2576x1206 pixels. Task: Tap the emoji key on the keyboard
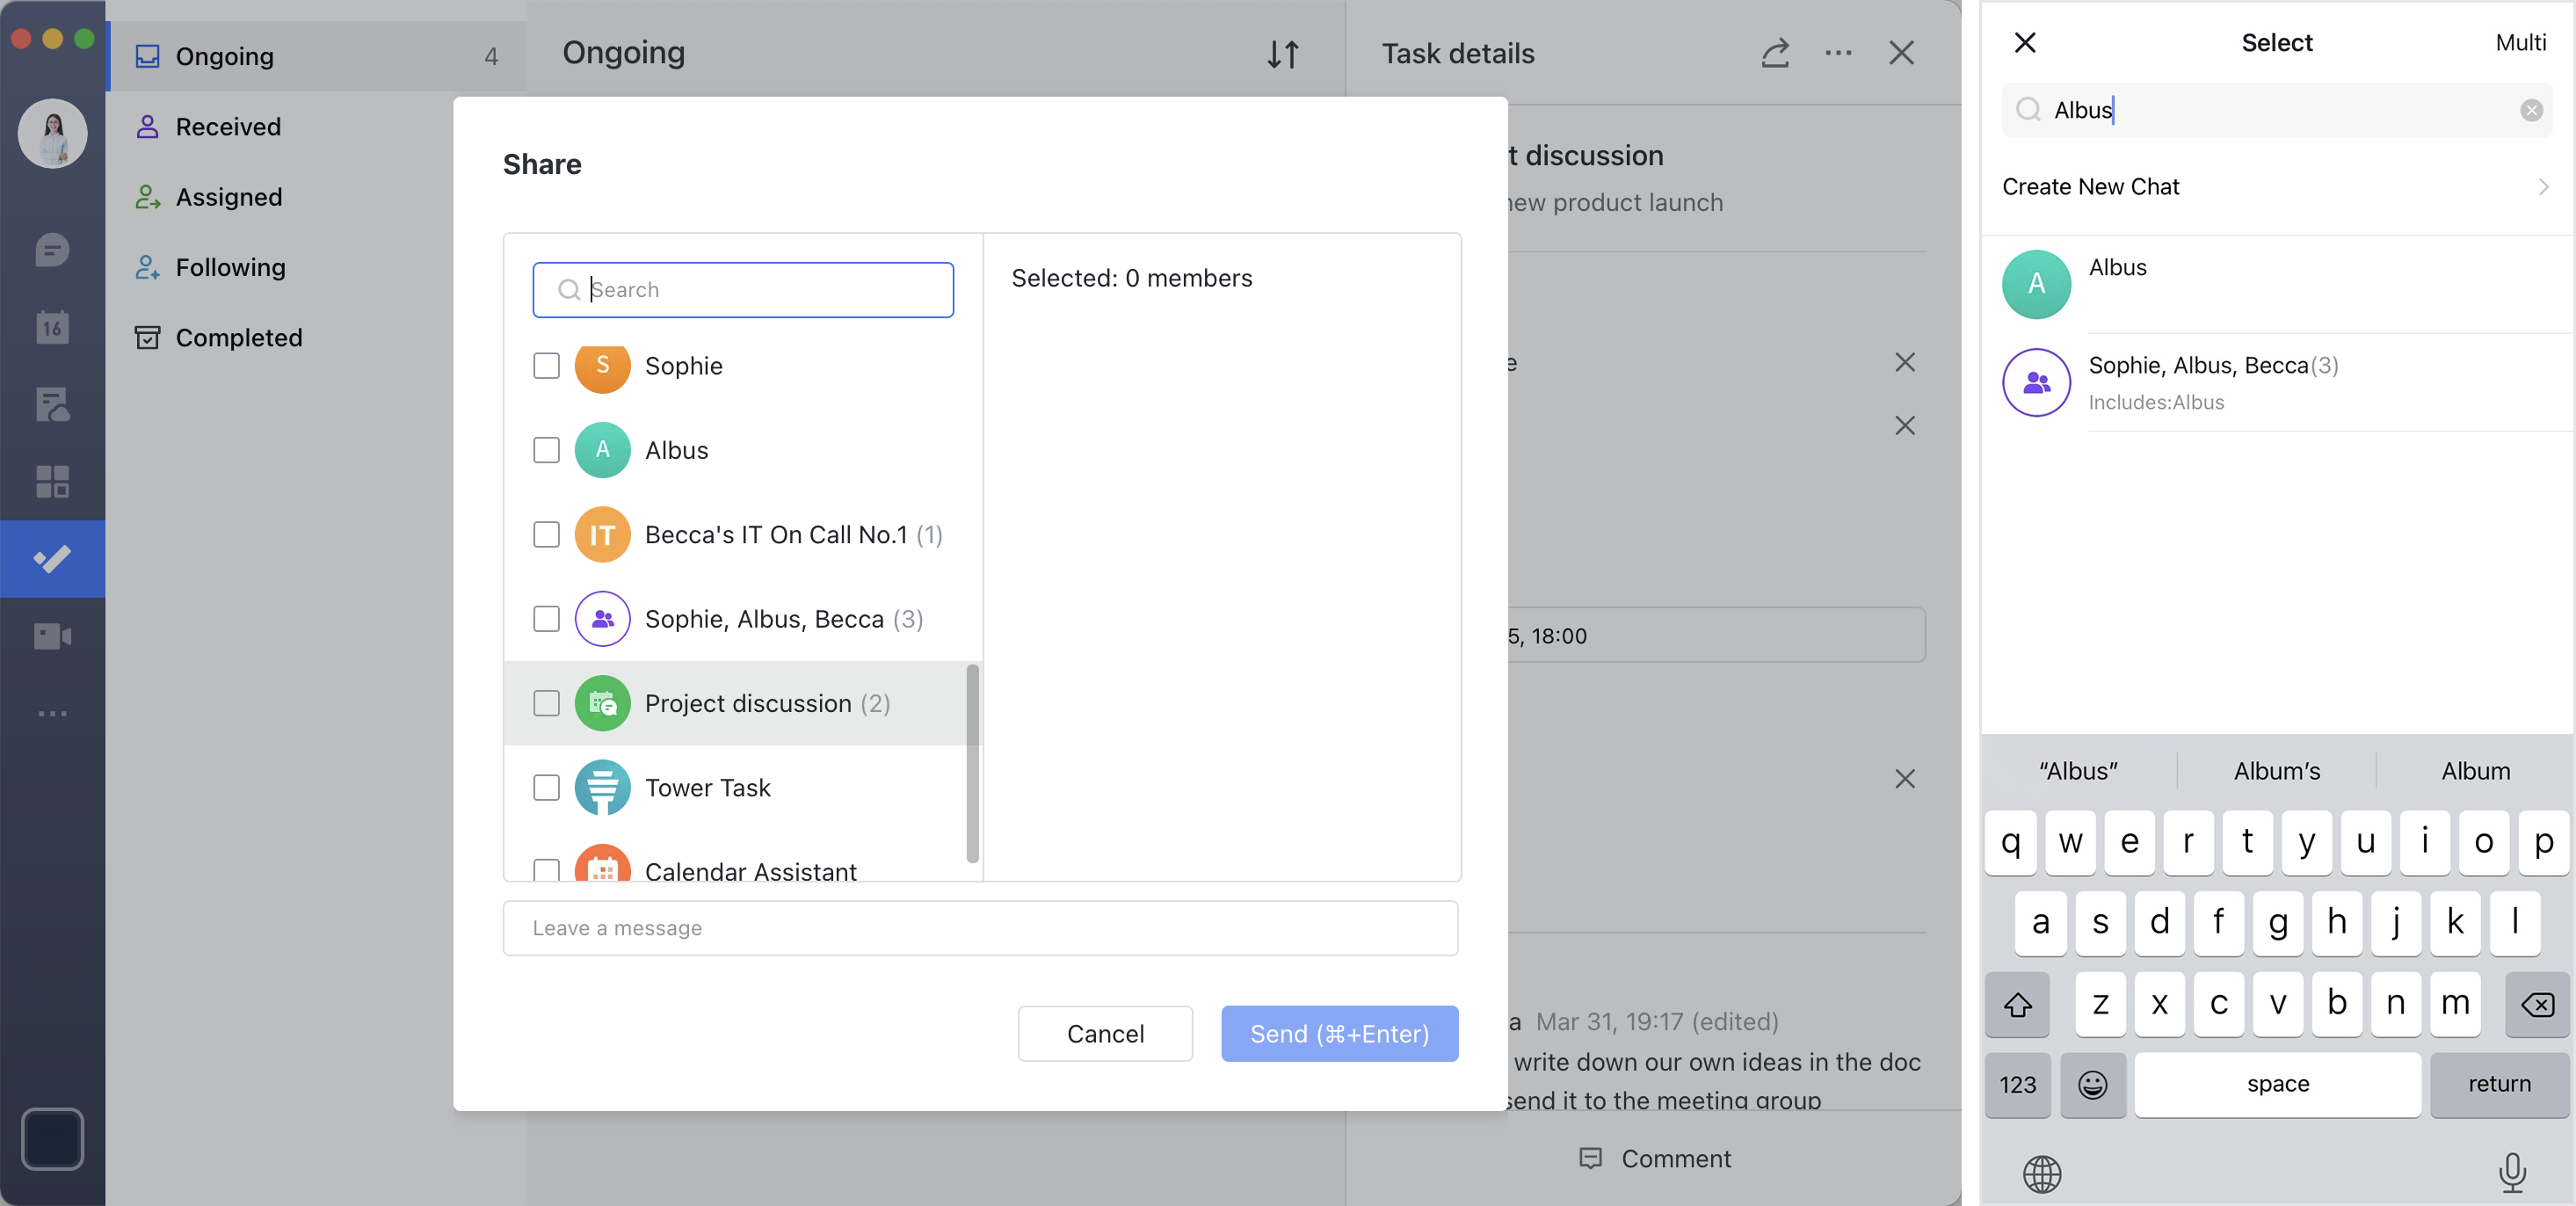click(2092, 1084)
